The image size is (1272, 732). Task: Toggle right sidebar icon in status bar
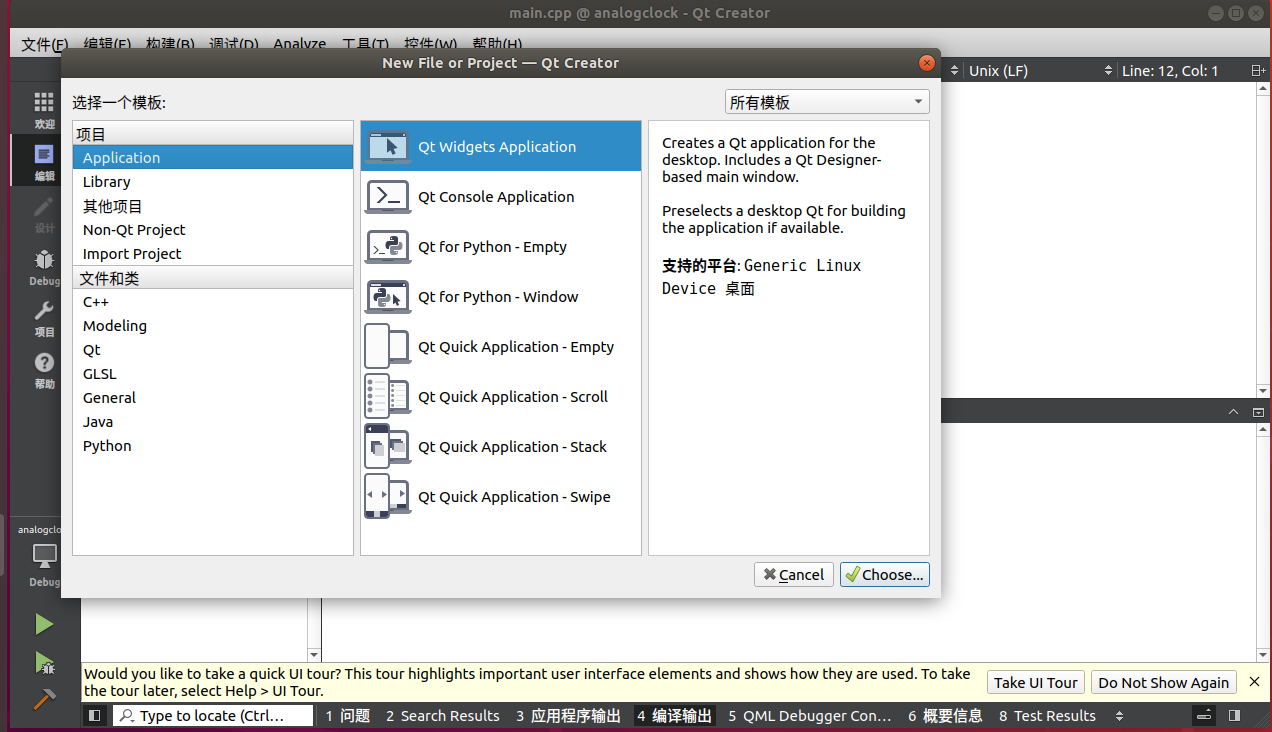point(1235,716)
